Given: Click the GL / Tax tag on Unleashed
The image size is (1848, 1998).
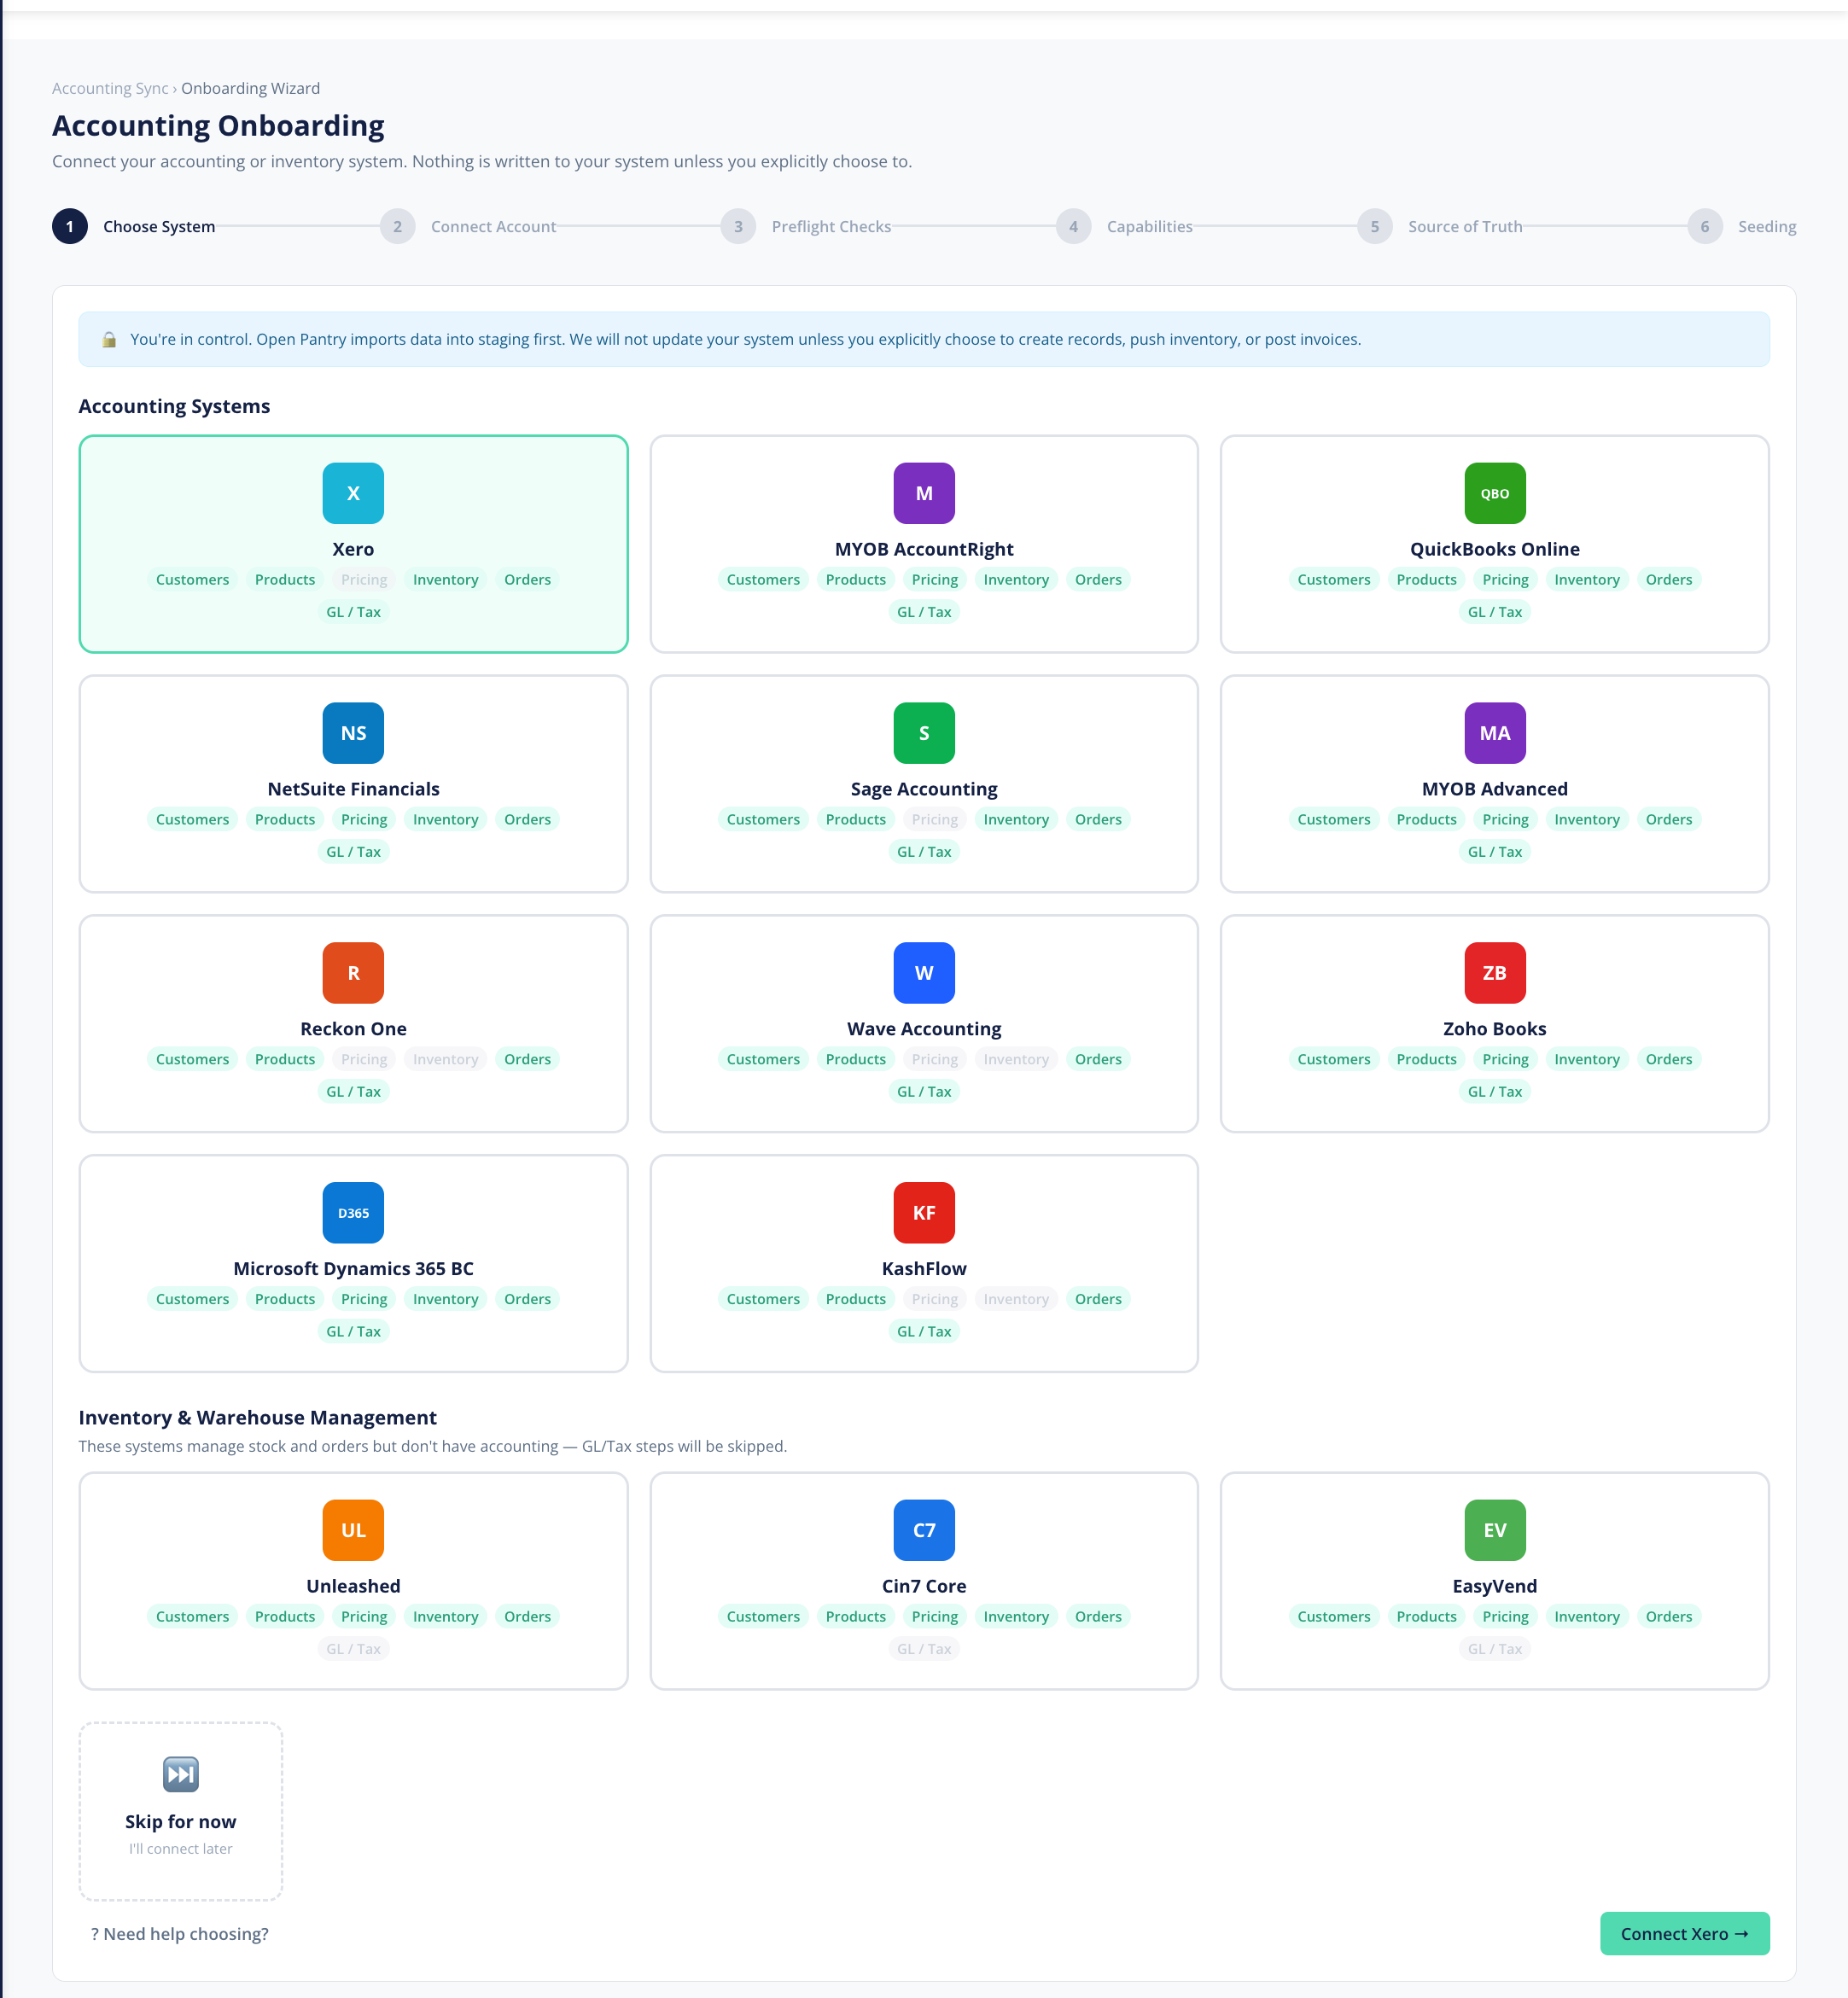Looking at the screenshot, I should [x=353, y=1649].
